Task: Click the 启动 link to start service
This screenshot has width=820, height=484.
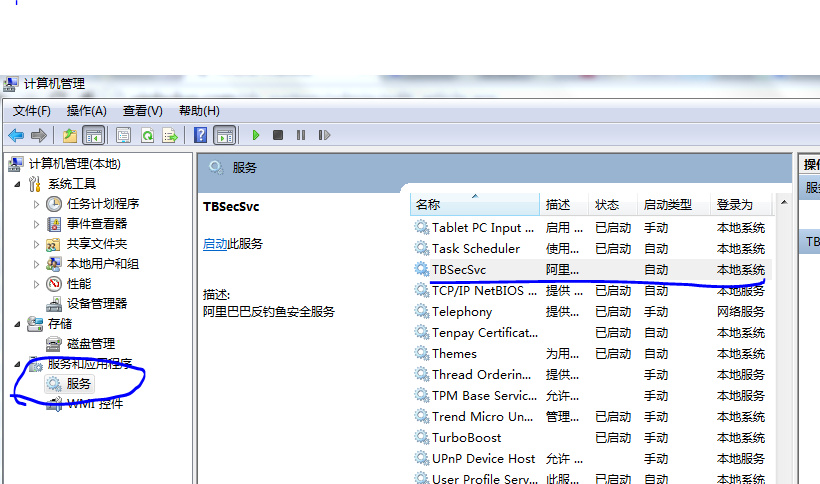Action: pos(214,244)
